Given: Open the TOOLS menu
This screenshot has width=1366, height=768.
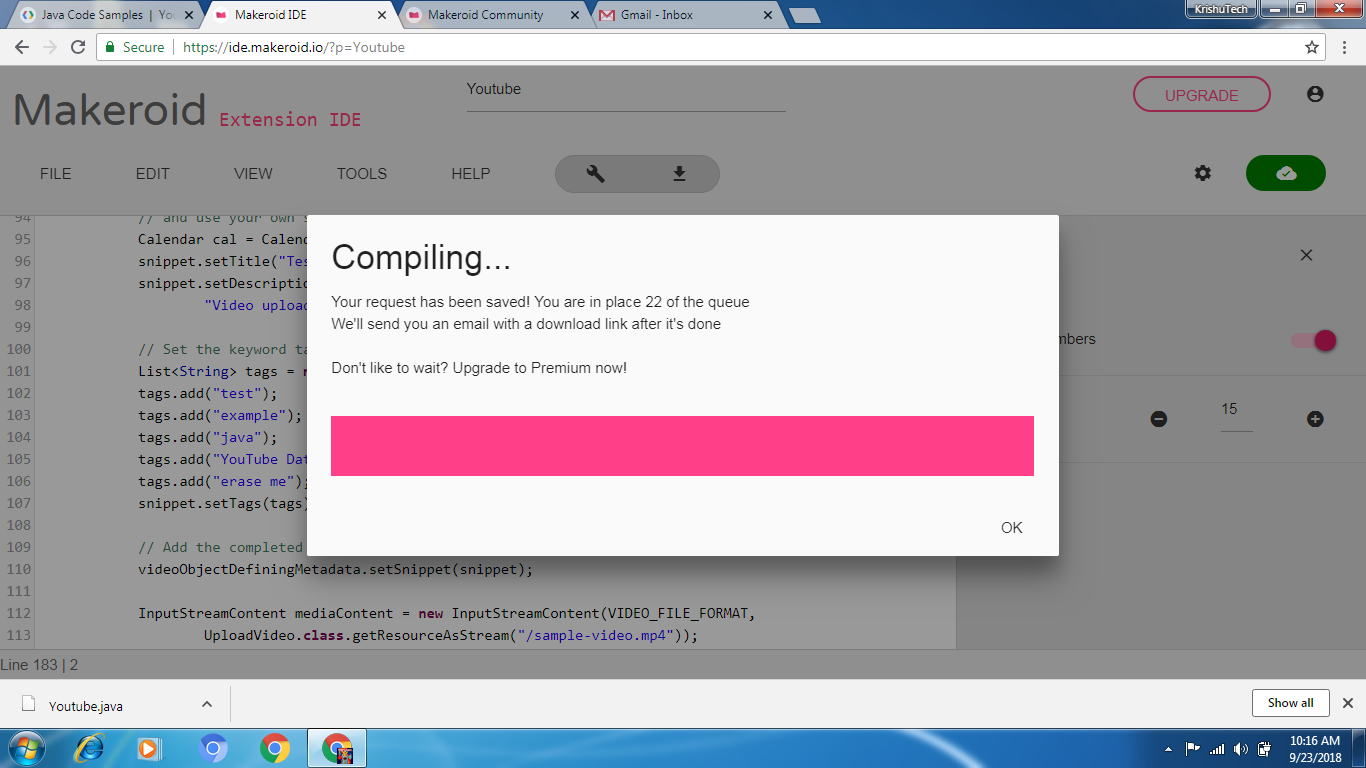Looking at the screenshot, I should tap(362, 174).
